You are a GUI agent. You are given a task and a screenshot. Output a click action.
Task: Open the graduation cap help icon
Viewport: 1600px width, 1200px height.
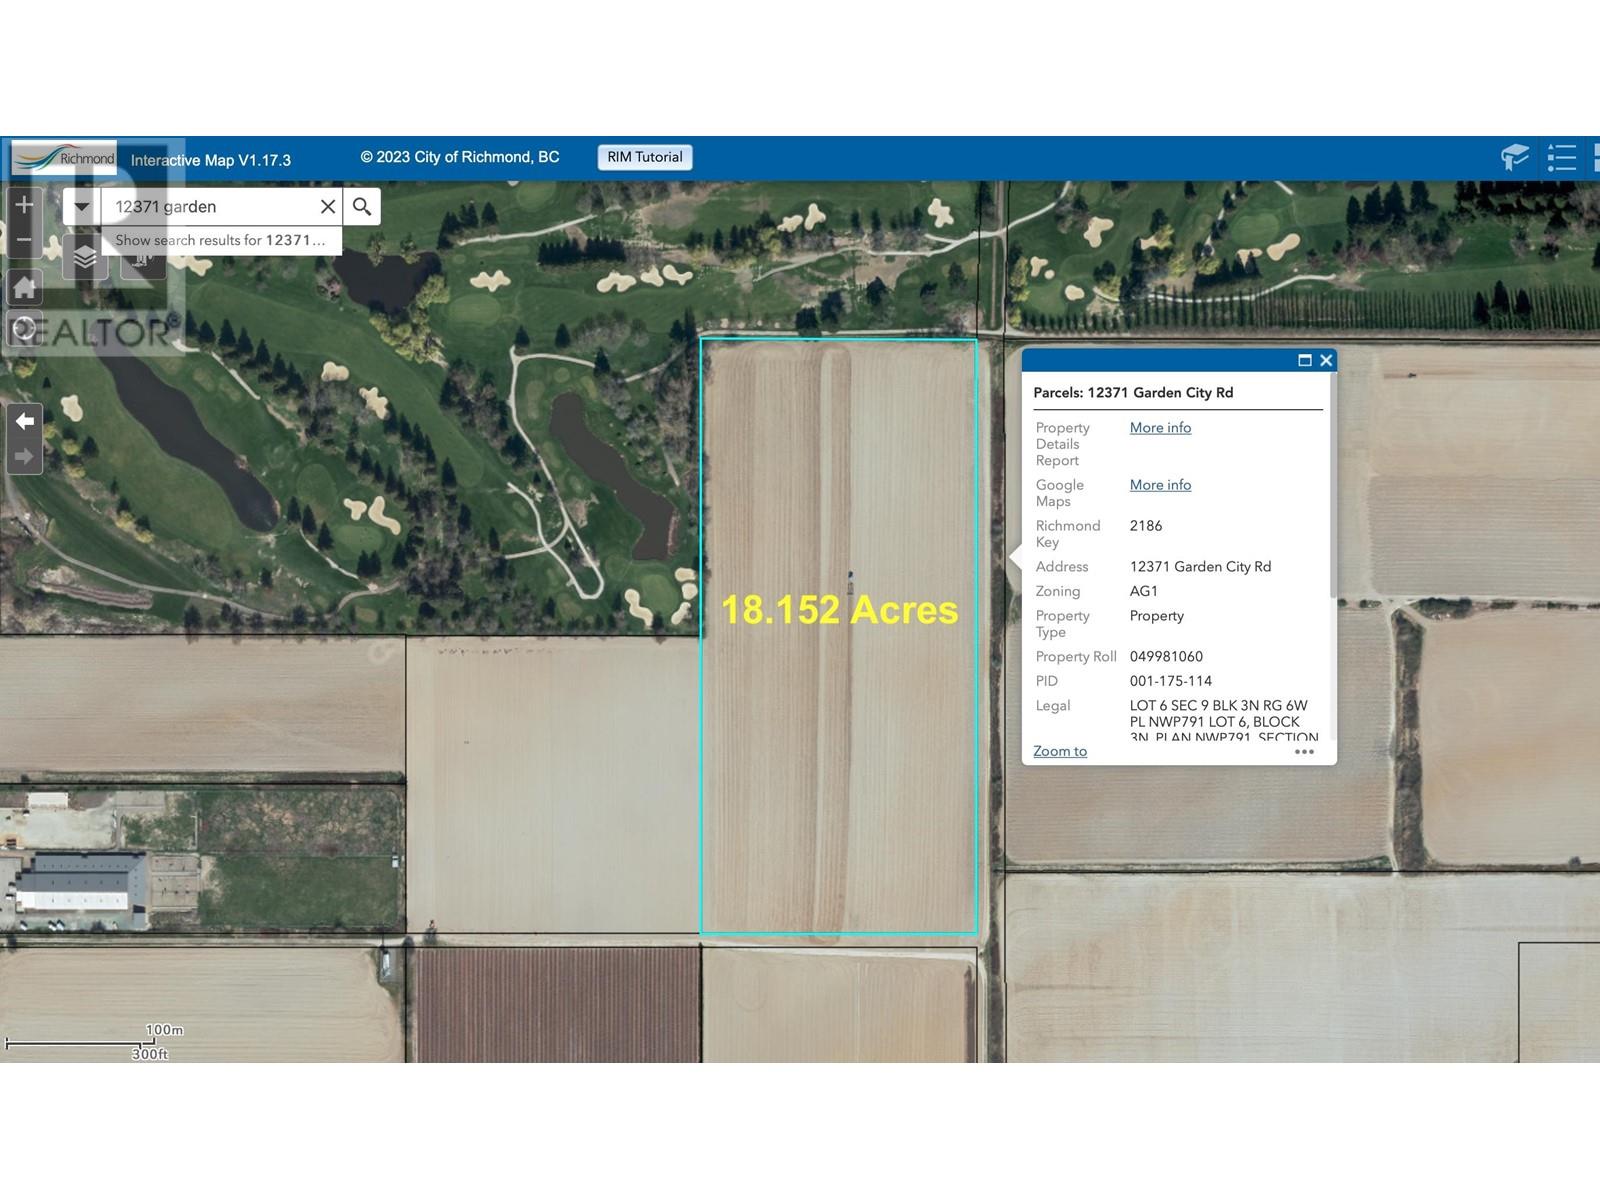[x=1514, y=158]
